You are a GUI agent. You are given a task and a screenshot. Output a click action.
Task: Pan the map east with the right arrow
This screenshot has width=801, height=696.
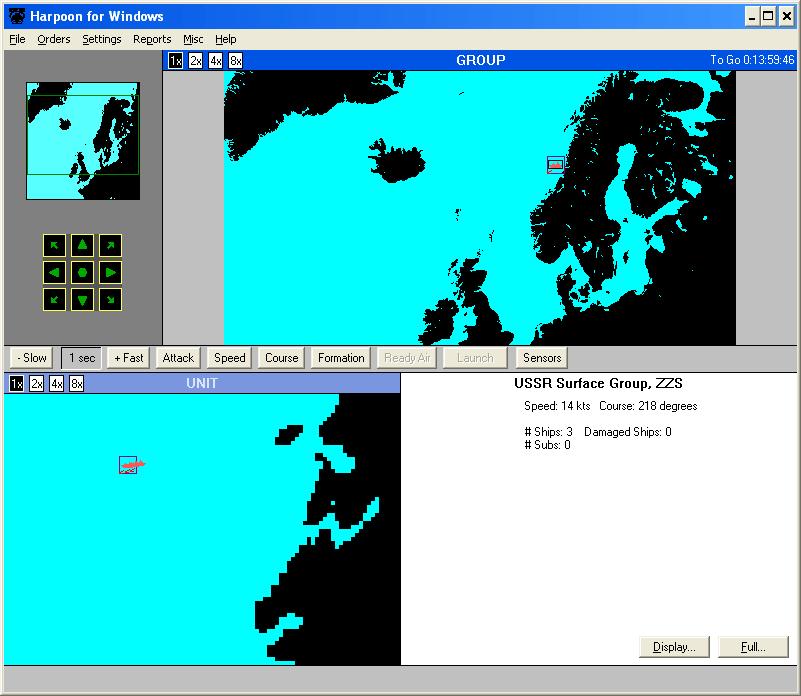pyautogui.click(x=110, y=272)
